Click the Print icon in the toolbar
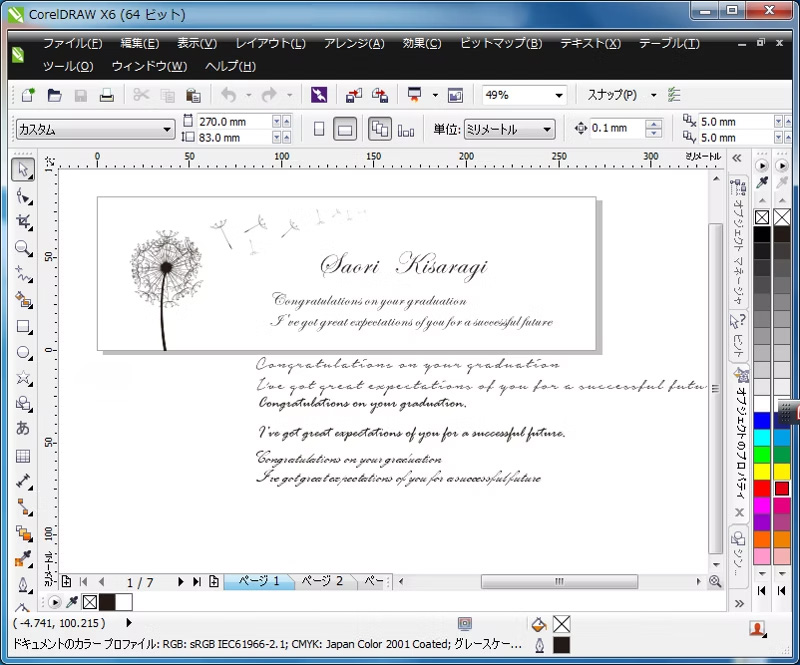 (x=106, y=95)
